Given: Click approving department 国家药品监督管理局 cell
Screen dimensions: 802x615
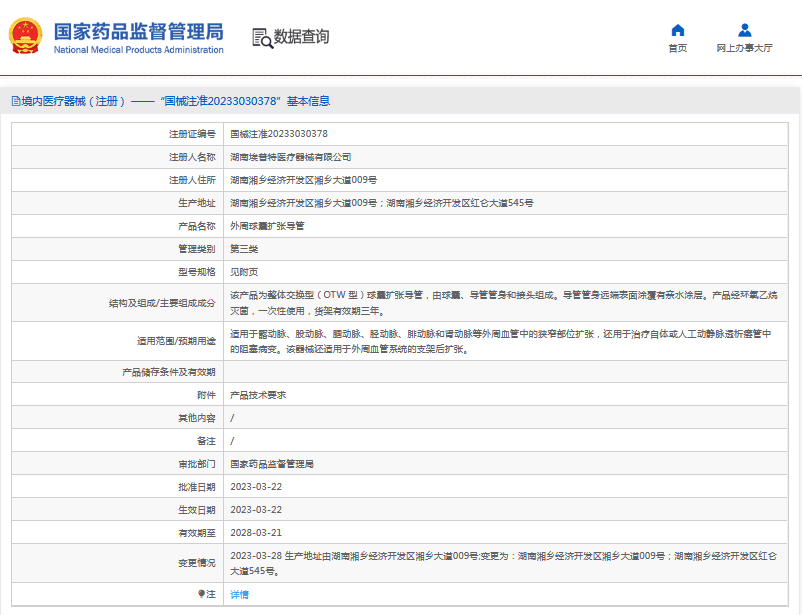Looking at the screenshot, I should click(x=272, y=464).
